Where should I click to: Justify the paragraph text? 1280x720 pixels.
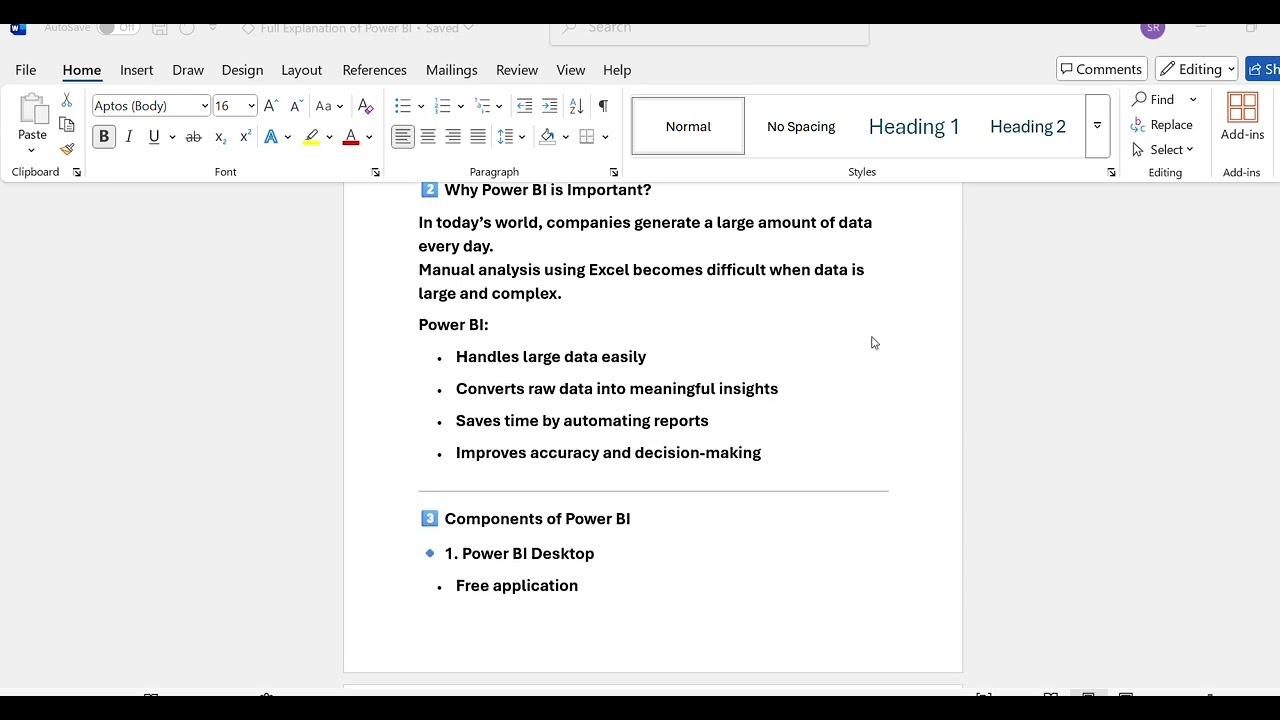point(478,137)
